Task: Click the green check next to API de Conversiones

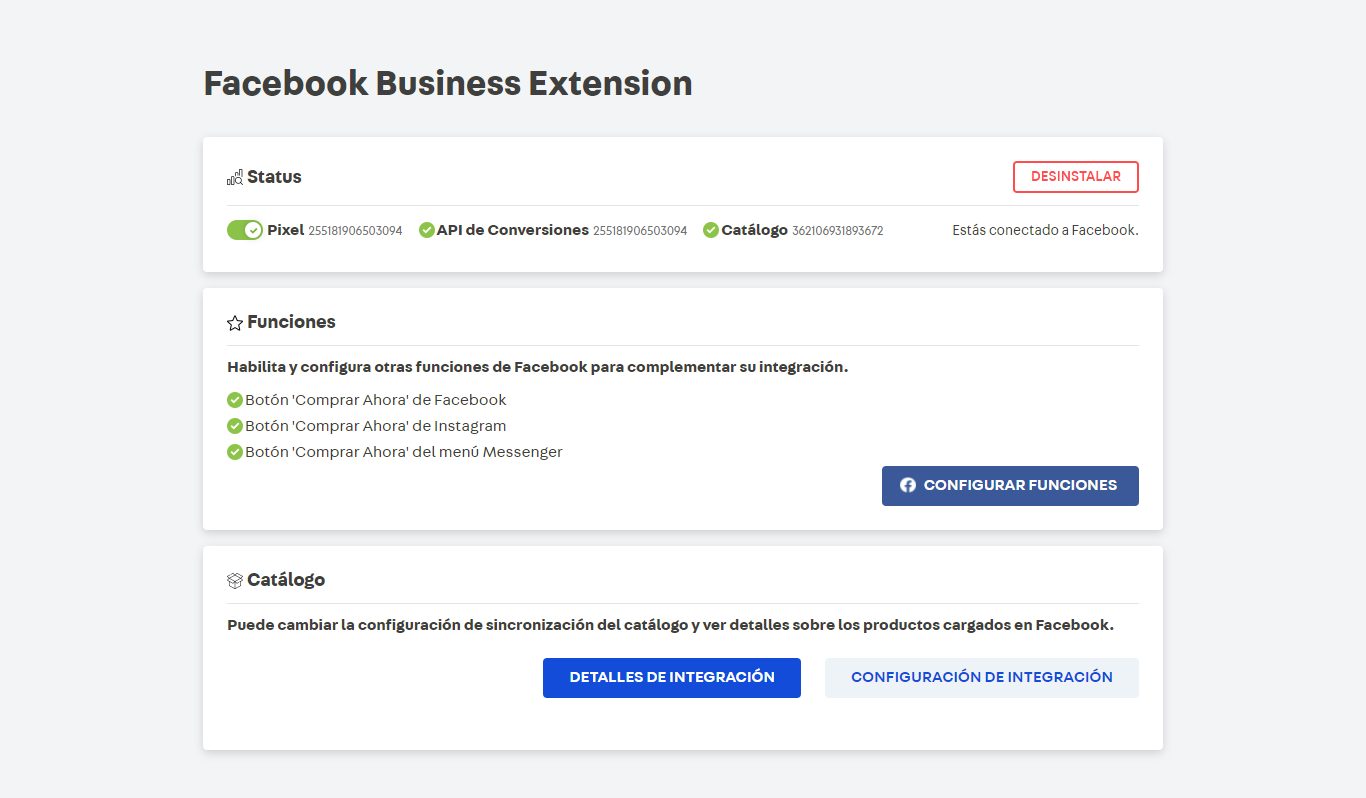Action: 427,230
